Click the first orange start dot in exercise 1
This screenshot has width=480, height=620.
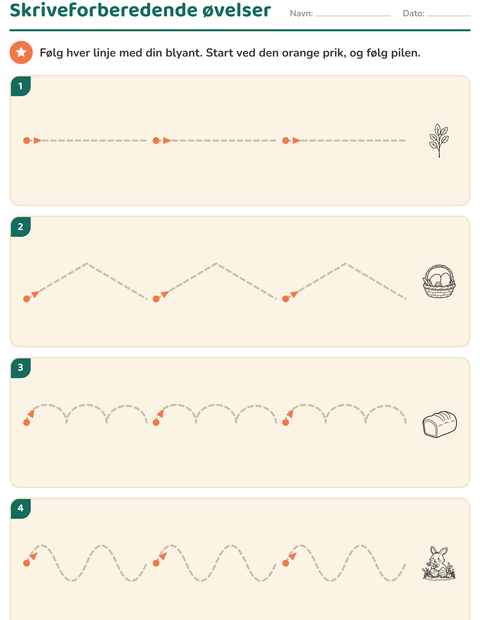(26, 140)
